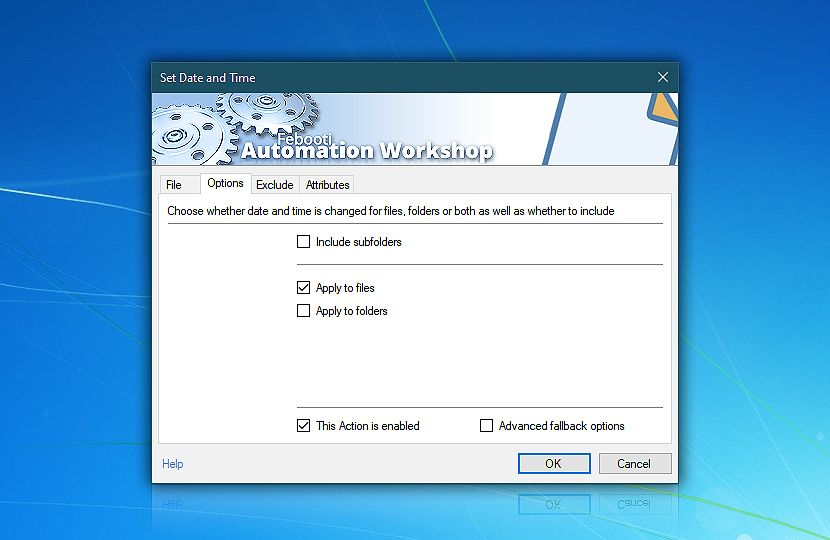
Task: Click the Cancel button
Action: click(x=634, y=464)
